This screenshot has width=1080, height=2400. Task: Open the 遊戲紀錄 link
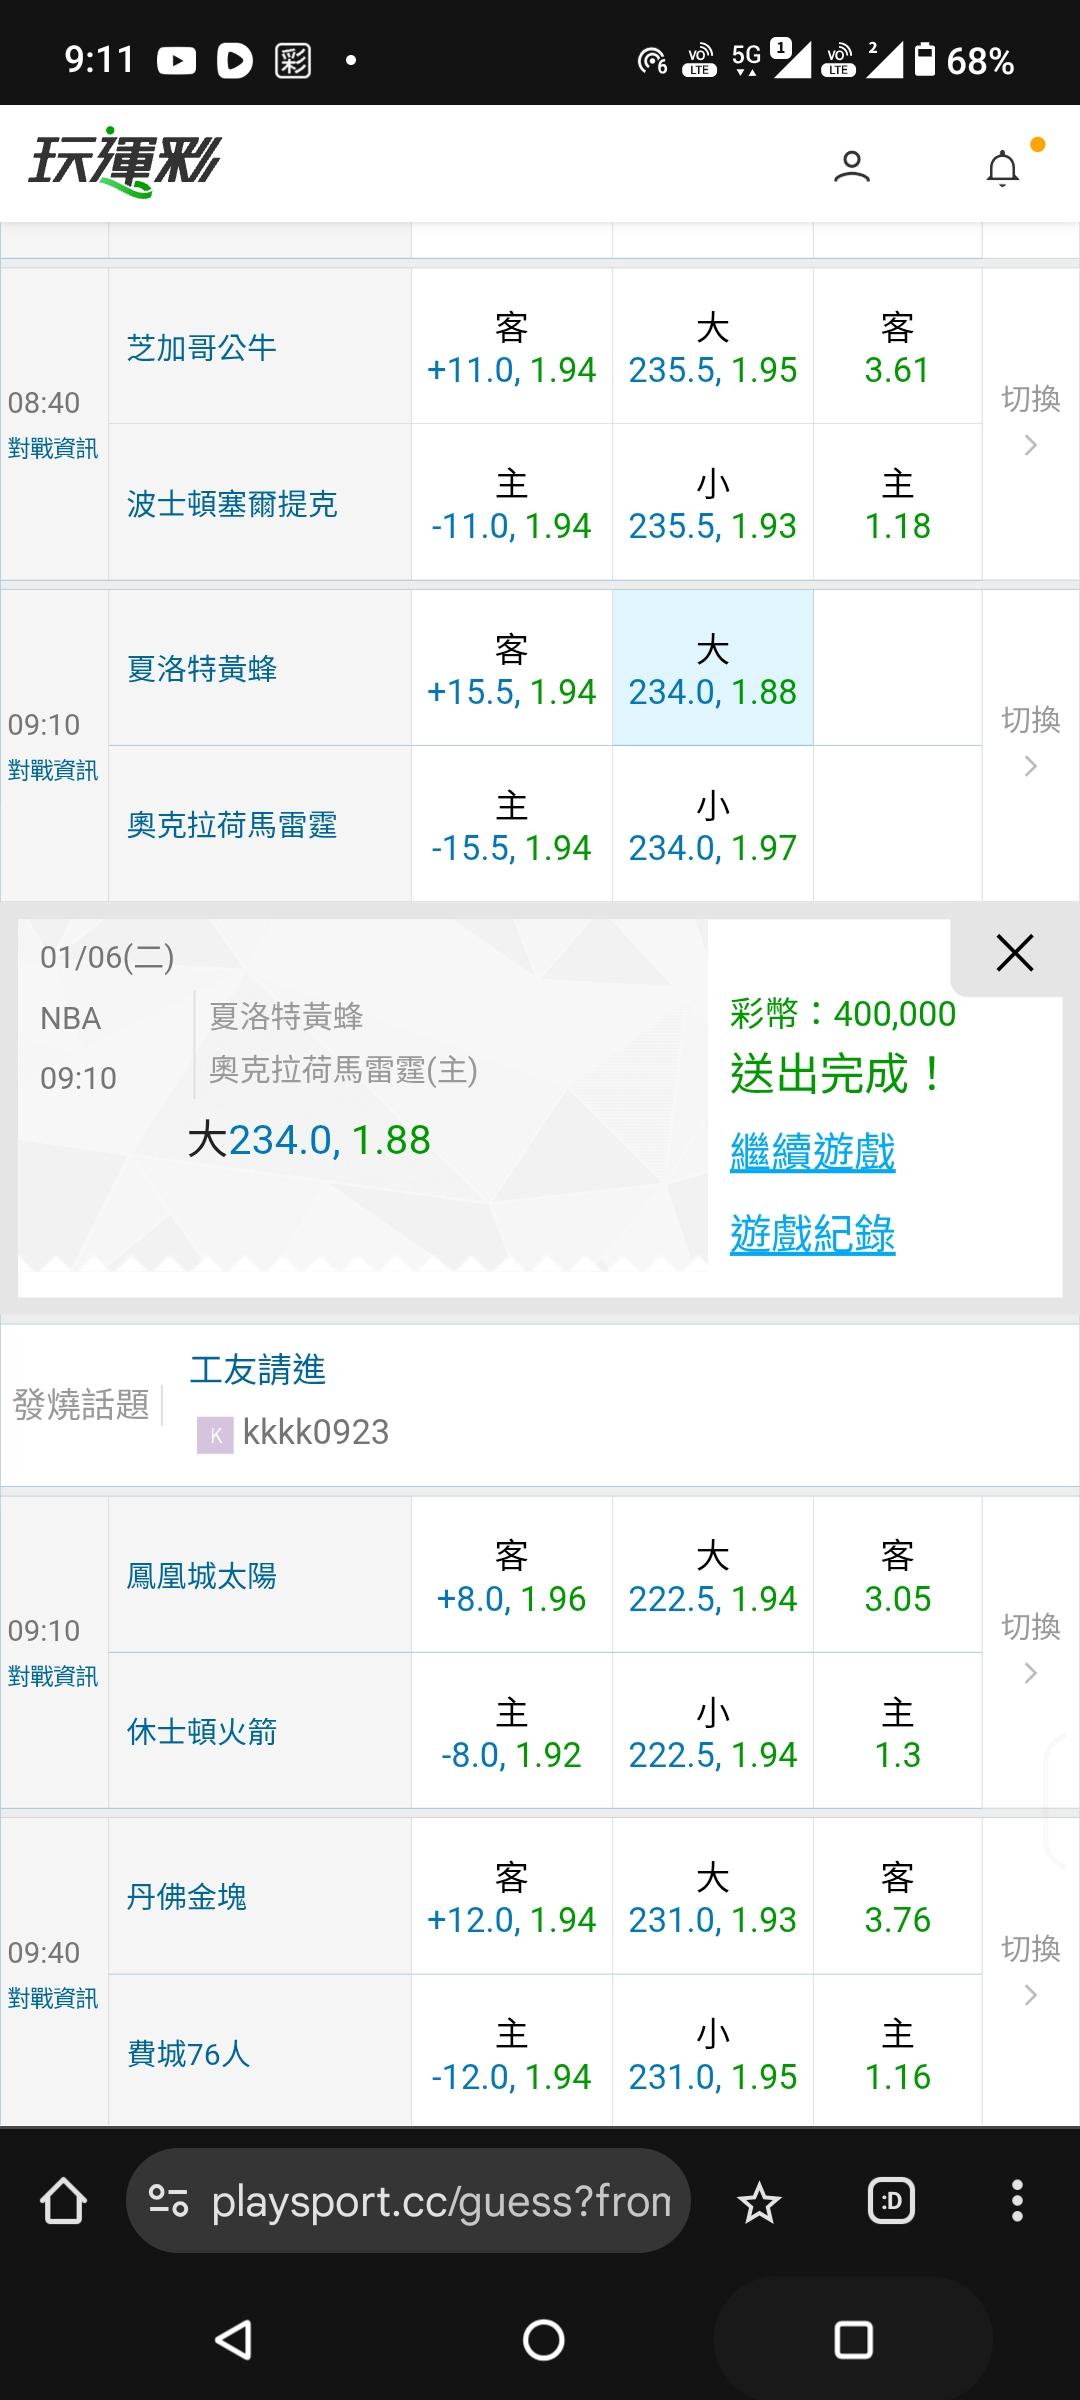click(812, 1234)
